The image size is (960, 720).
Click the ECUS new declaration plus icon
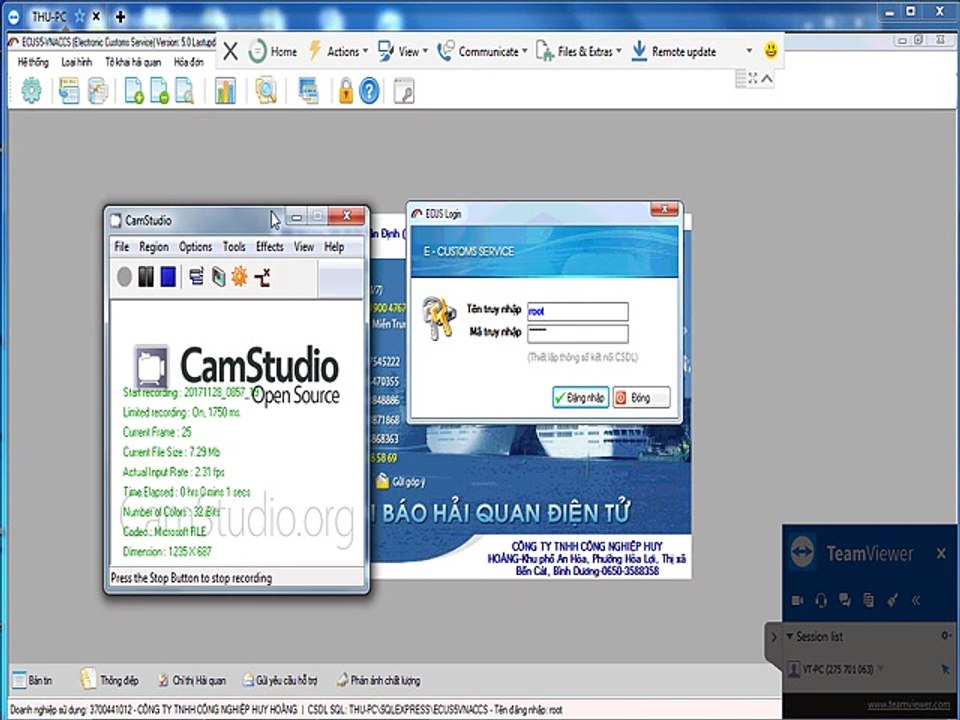[x=133, y=91]
